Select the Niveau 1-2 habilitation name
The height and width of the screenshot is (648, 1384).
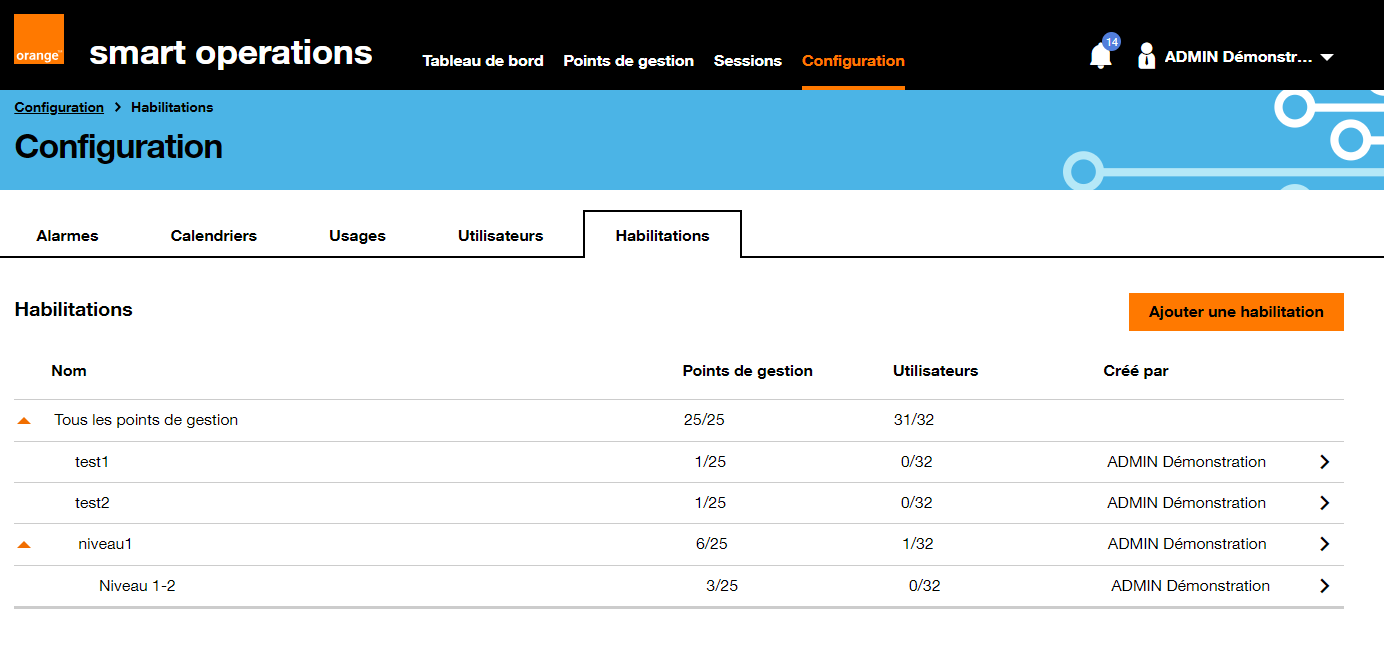[137, 586]
